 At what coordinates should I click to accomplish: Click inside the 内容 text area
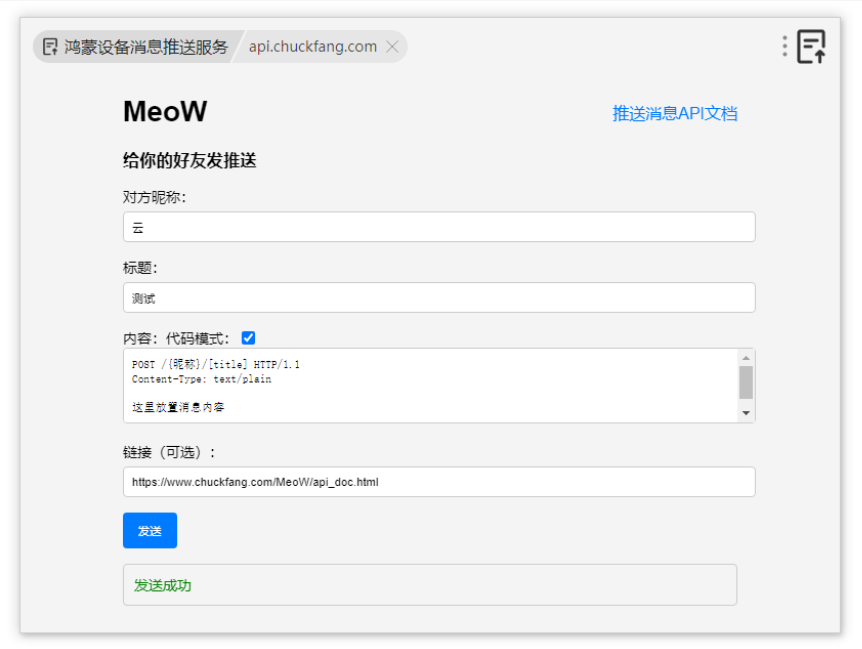coord(432,385)
